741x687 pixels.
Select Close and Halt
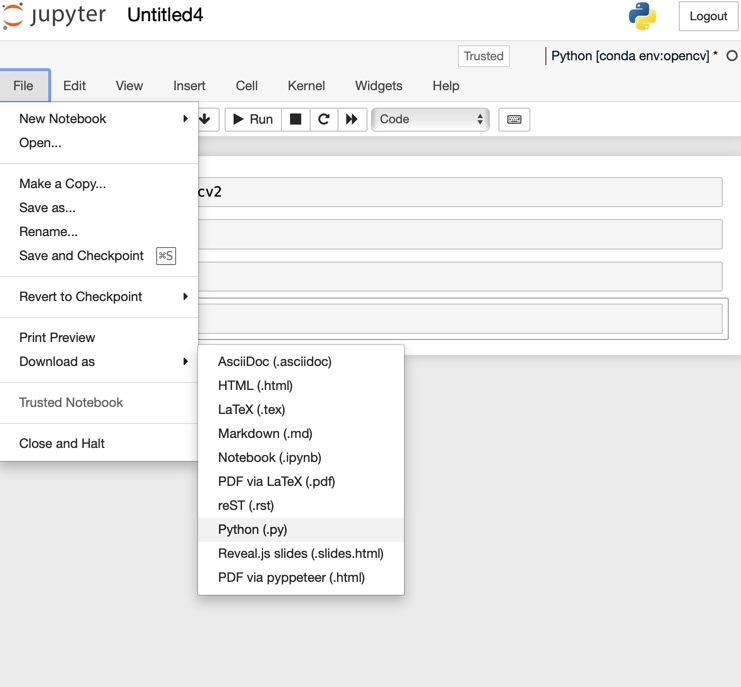pos(99,444)
